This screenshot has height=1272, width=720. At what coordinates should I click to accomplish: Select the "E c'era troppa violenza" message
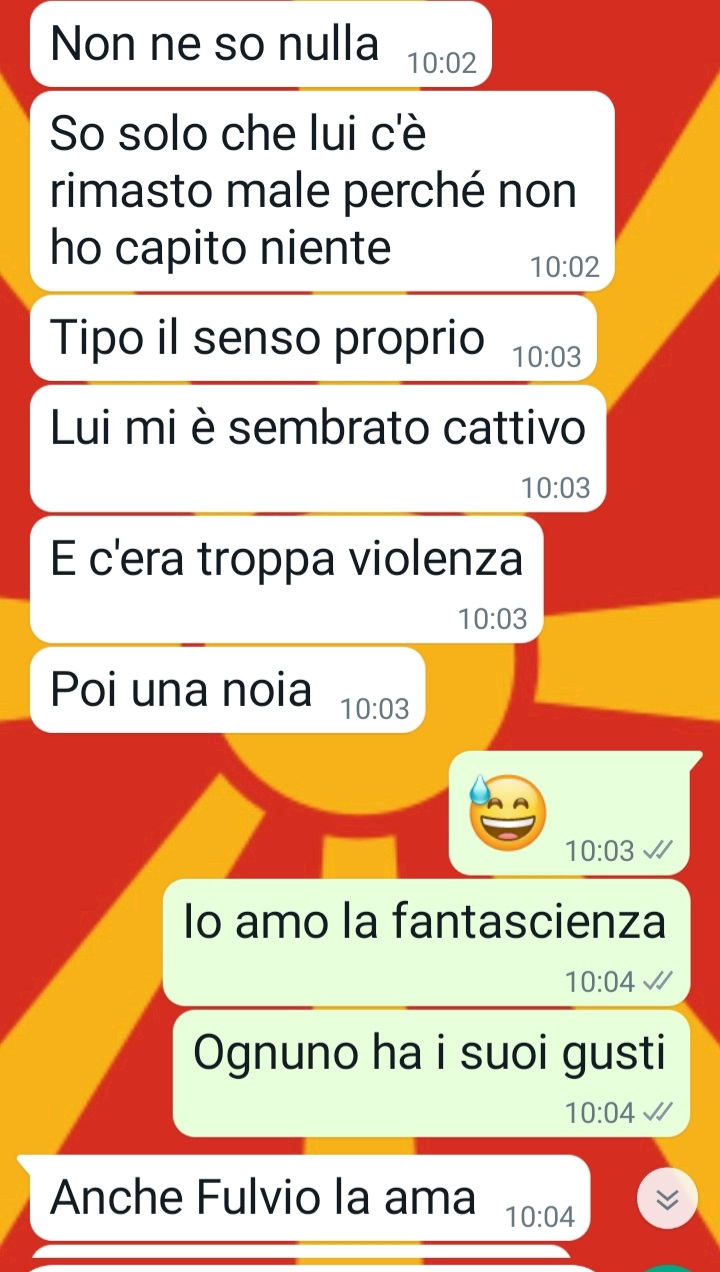coord(286,579)
